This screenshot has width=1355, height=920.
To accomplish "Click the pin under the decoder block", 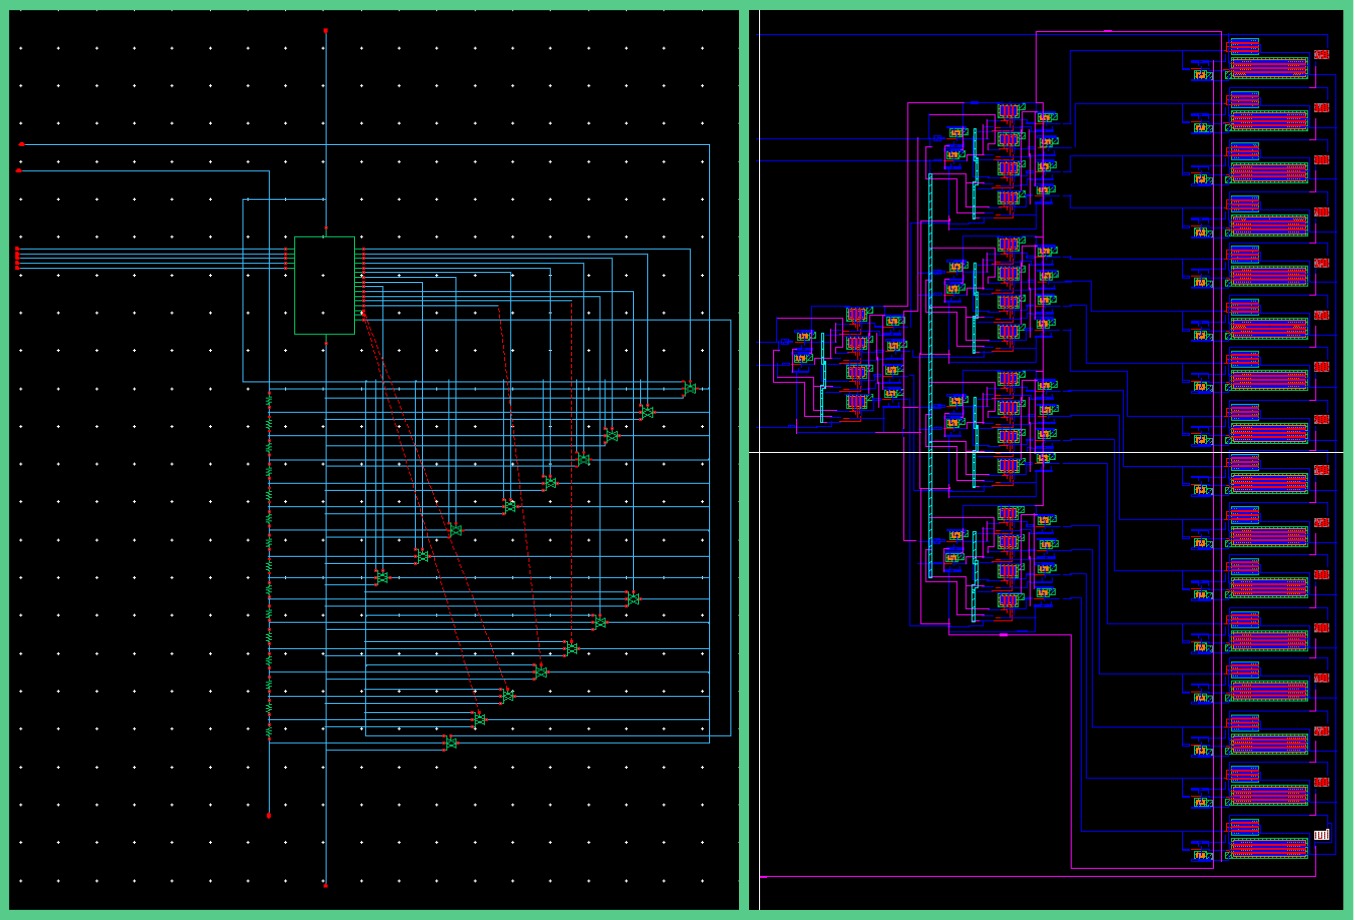I will 325,343.
